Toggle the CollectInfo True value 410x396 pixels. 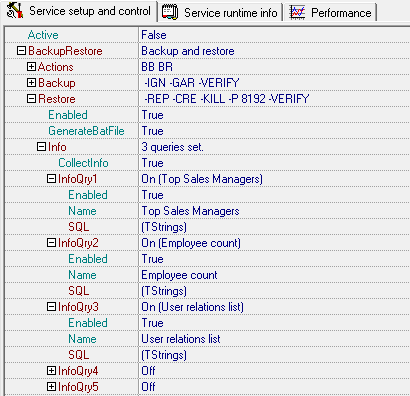(x=274, y=163)
